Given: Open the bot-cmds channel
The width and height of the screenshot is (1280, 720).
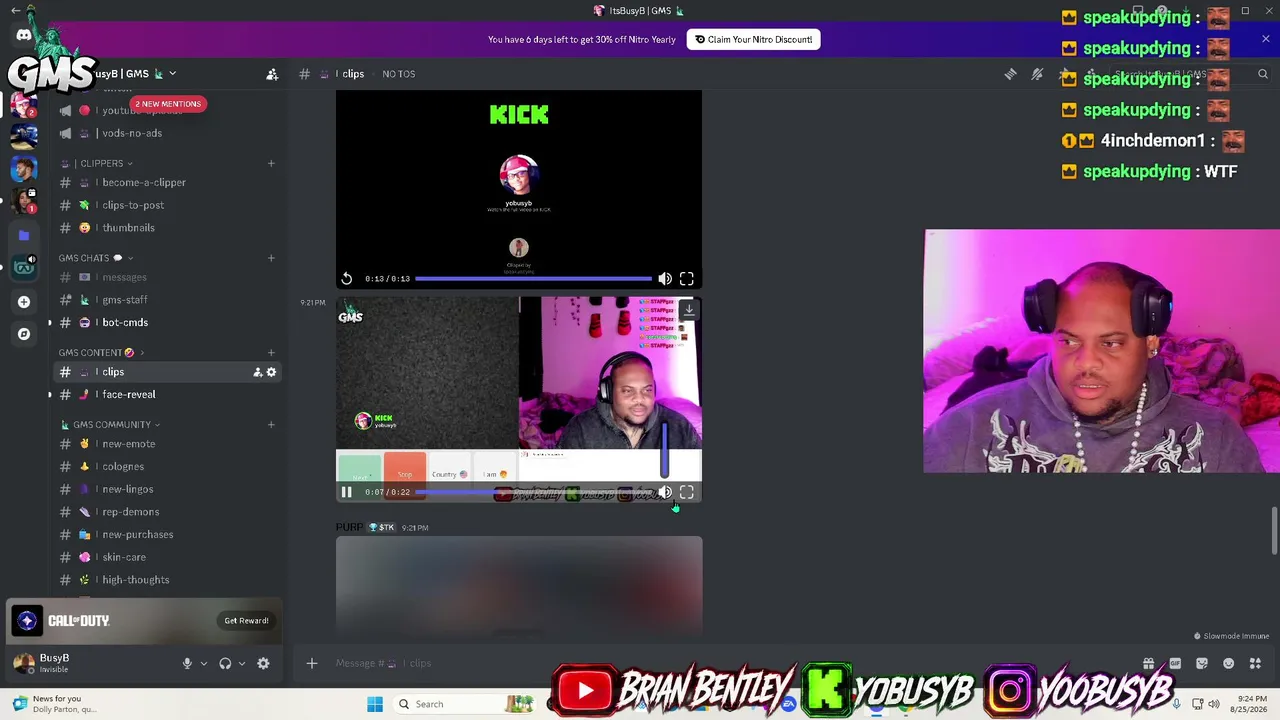Looking at the screenshot, I should click(166, 322).
